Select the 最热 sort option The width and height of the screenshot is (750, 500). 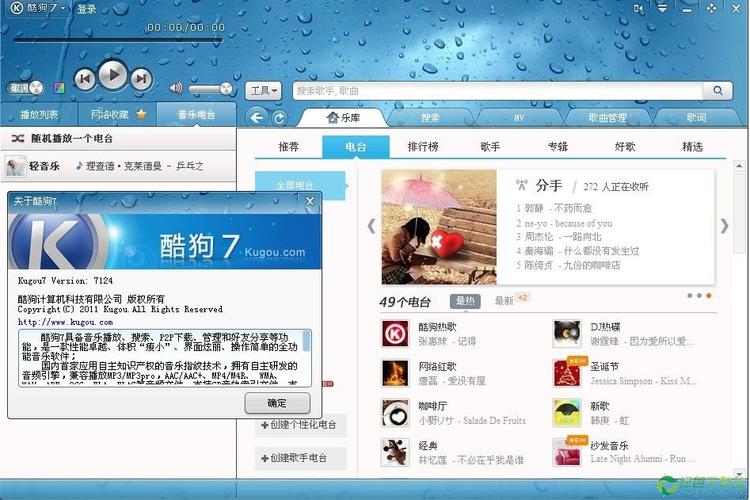[x=466, y=300]
